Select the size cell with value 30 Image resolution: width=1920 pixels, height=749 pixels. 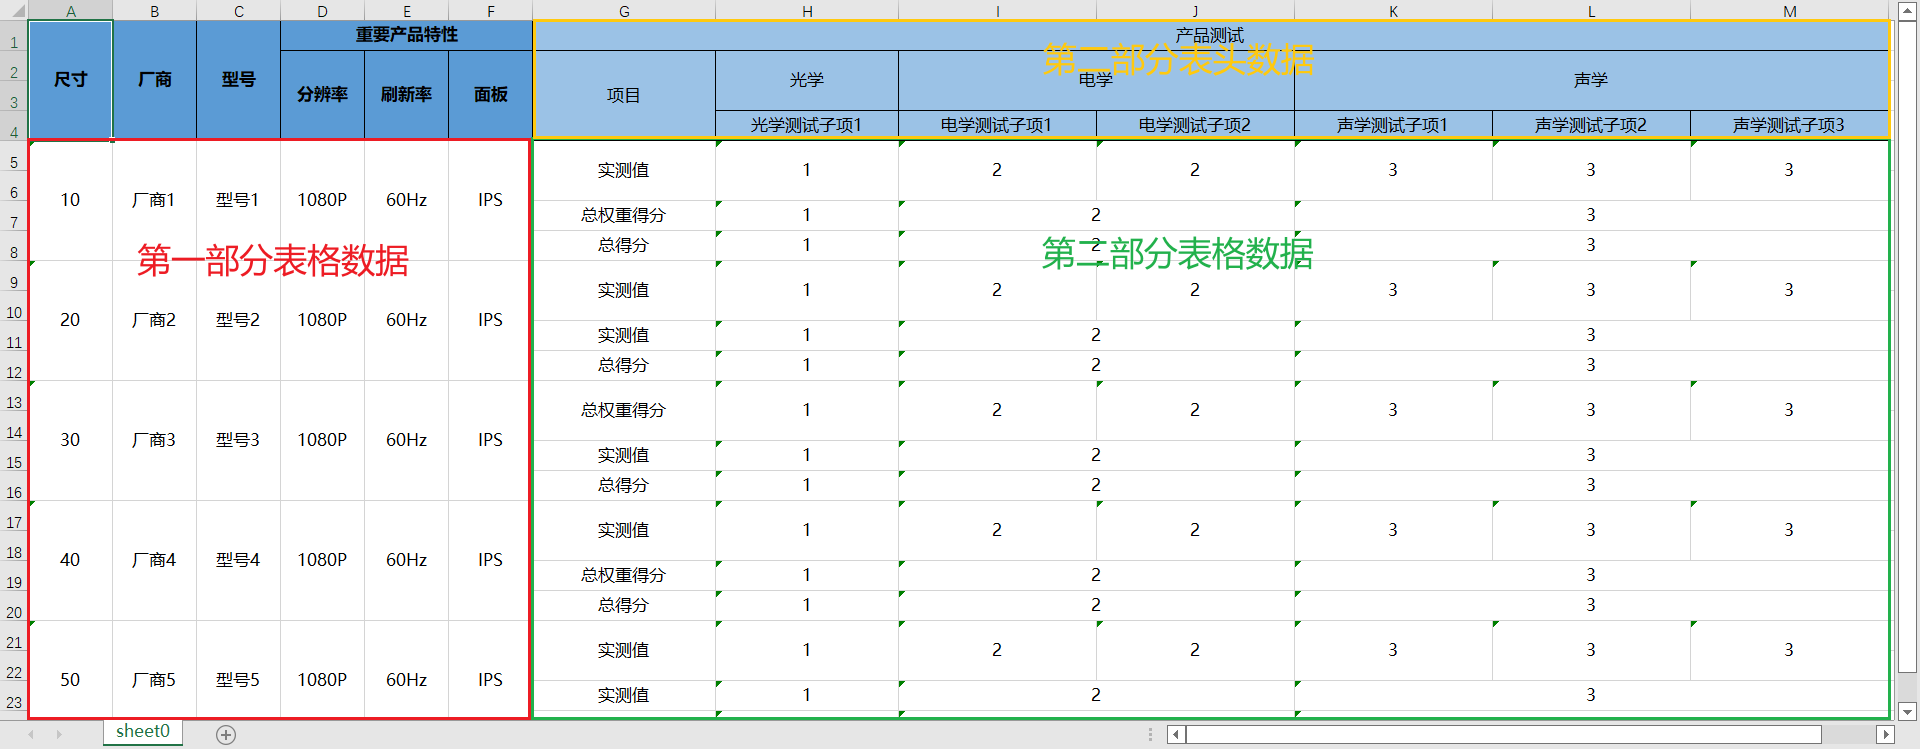(70, 440)
